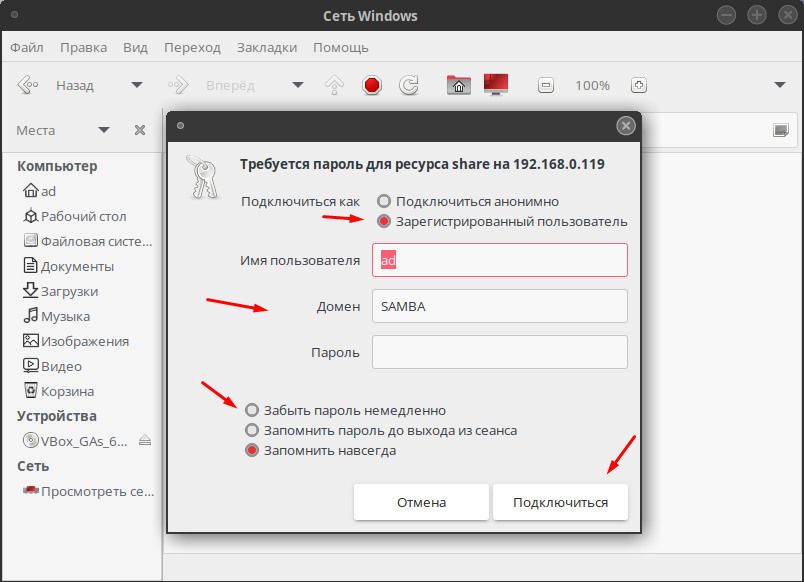The image size is (804, 582).
Task: Click the Места sidebar title label
Action: [35, 130]
